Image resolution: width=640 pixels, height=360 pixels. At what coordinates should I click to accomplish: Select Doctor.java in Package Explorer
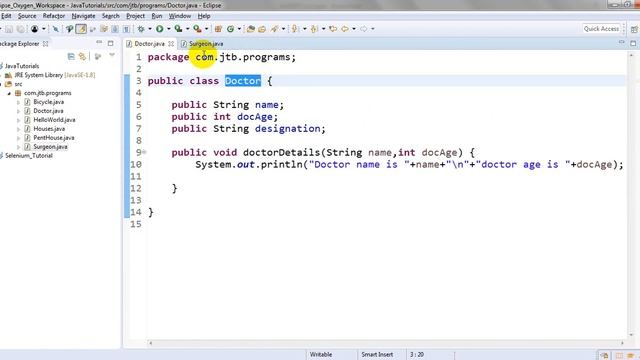point(48,111)
